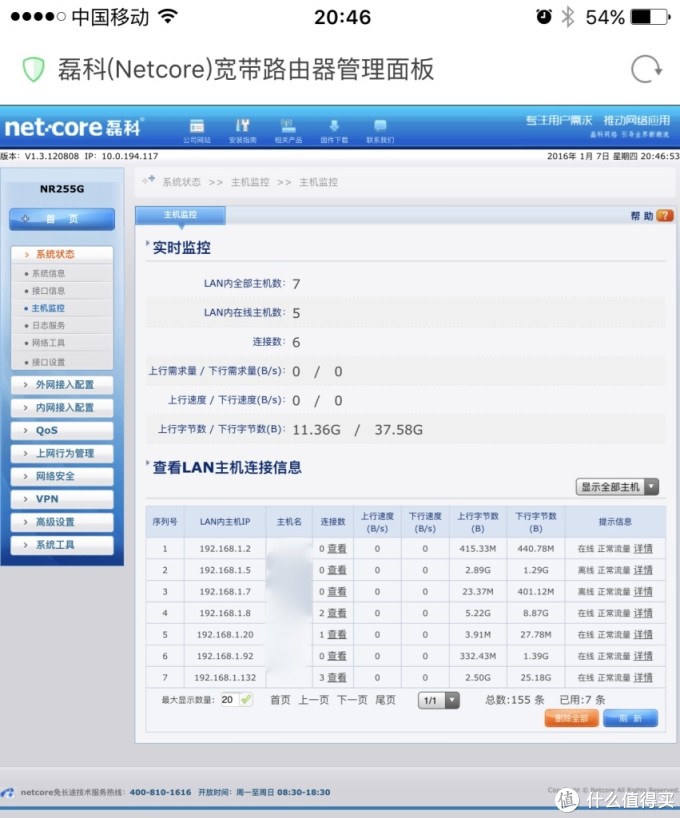Tap the Bluetooth status icon
Screen dimensions: 680x818
point(567,17)
